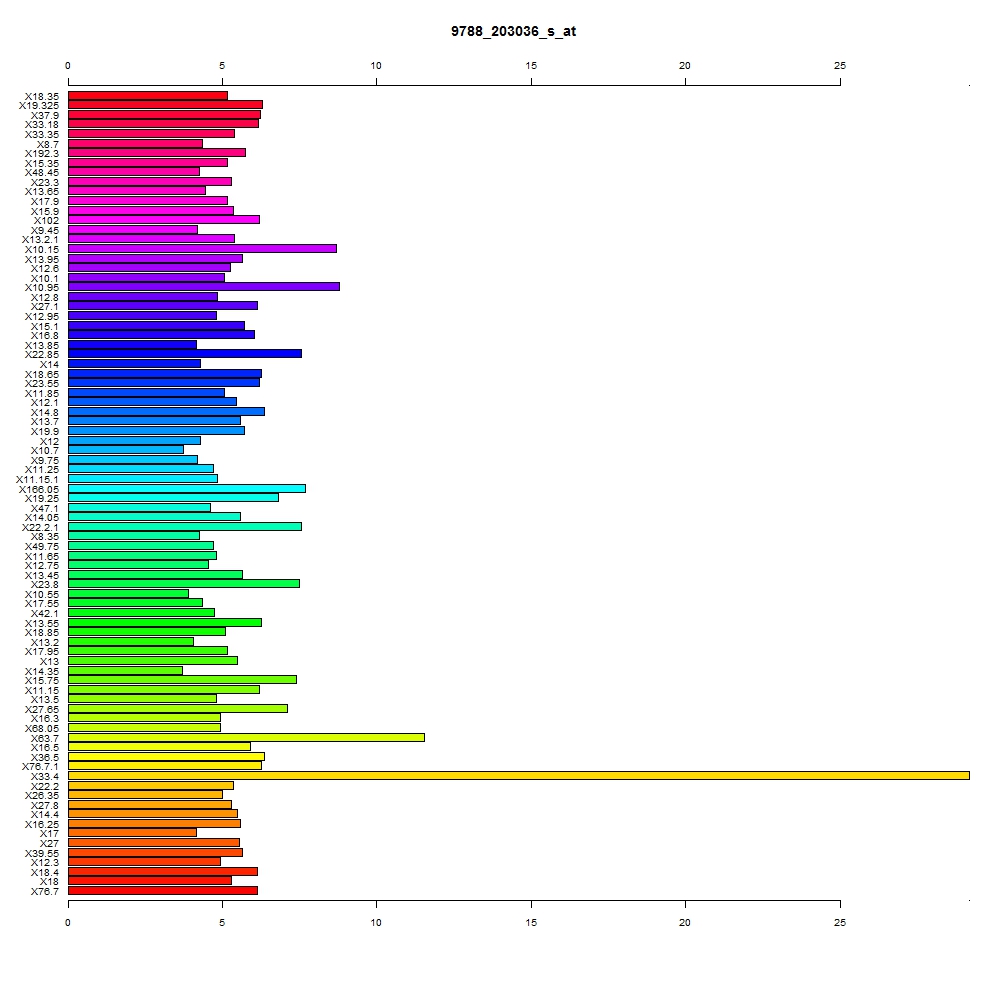The height and width of the screenshot is (1000, 1000).
Task: Select the bottom red bar for X76.7
Action: 163,890
